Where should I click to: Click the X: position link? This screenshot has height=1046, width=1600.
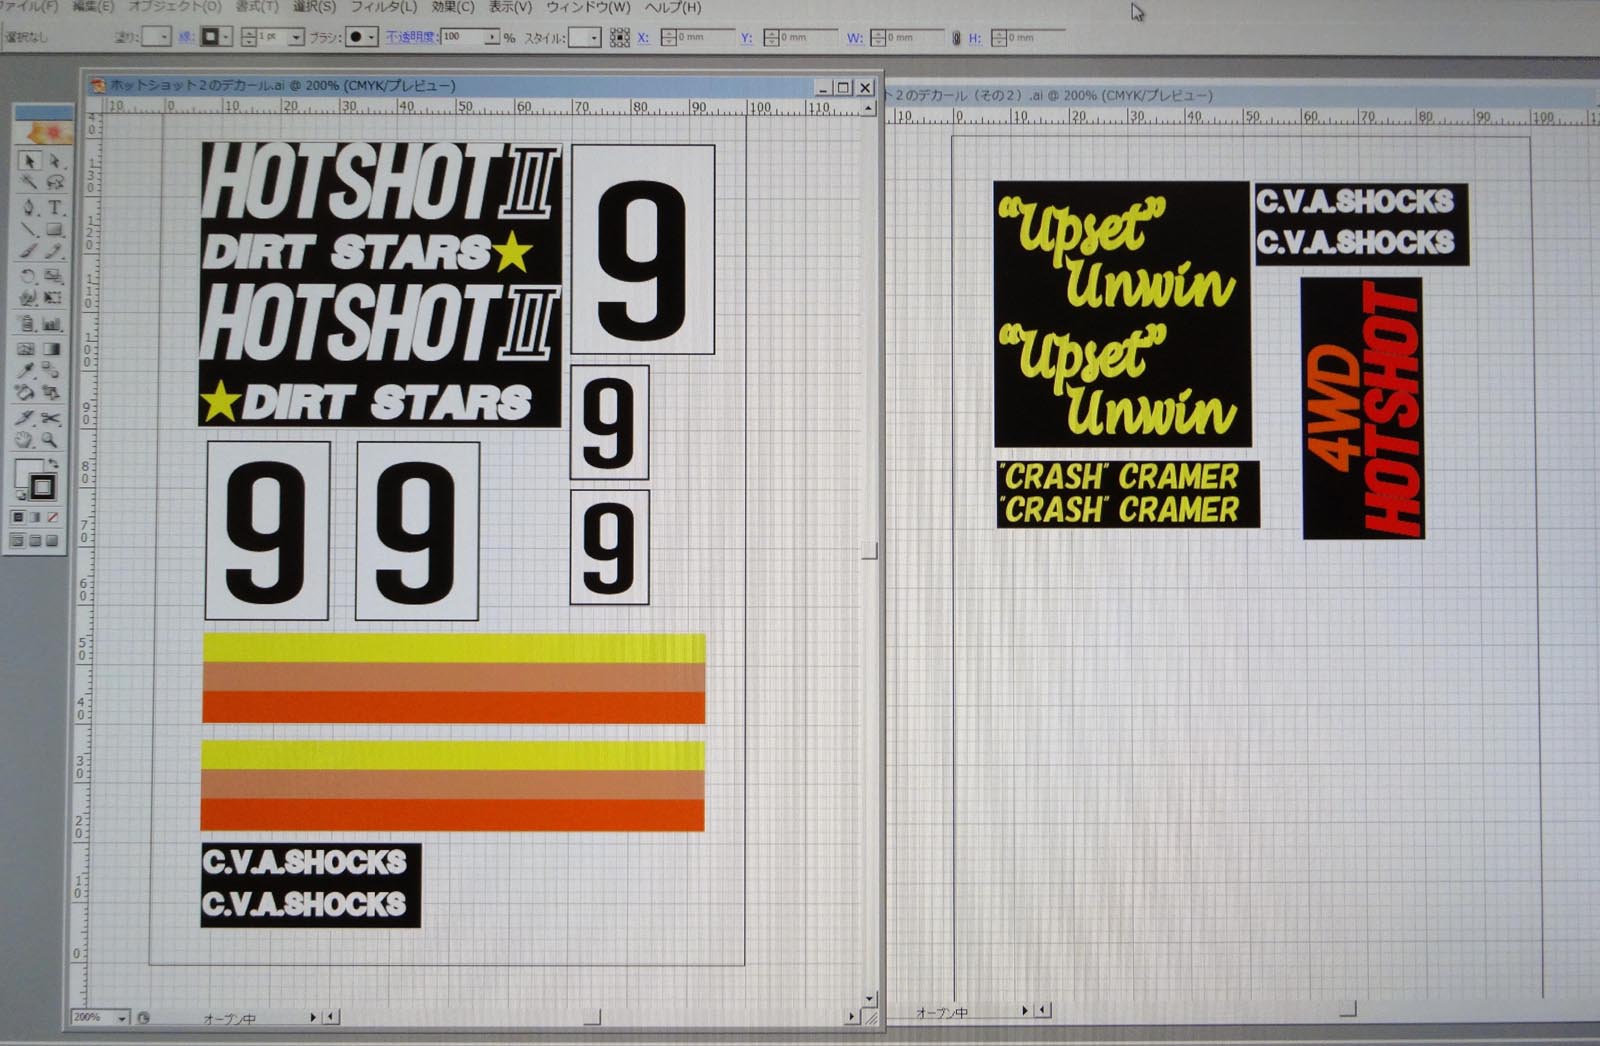(643, 38)
